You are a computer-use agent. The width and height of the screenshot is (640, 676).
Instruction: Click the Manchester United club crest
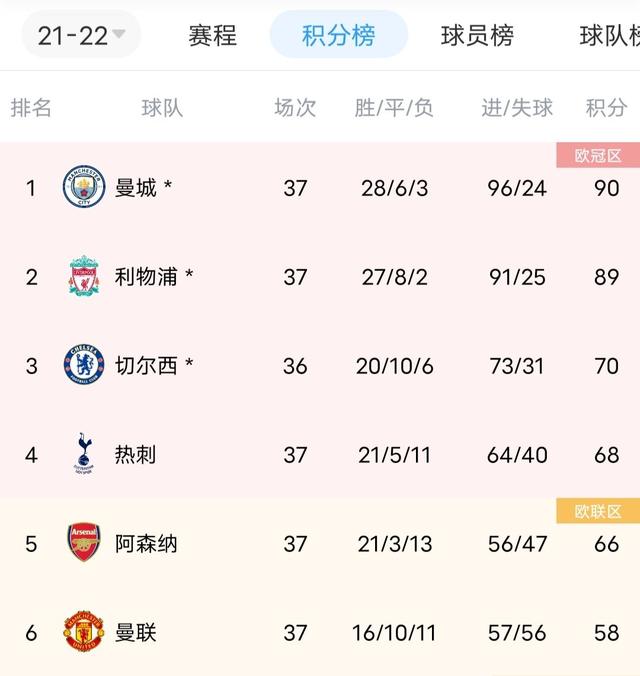click(84, 633)
